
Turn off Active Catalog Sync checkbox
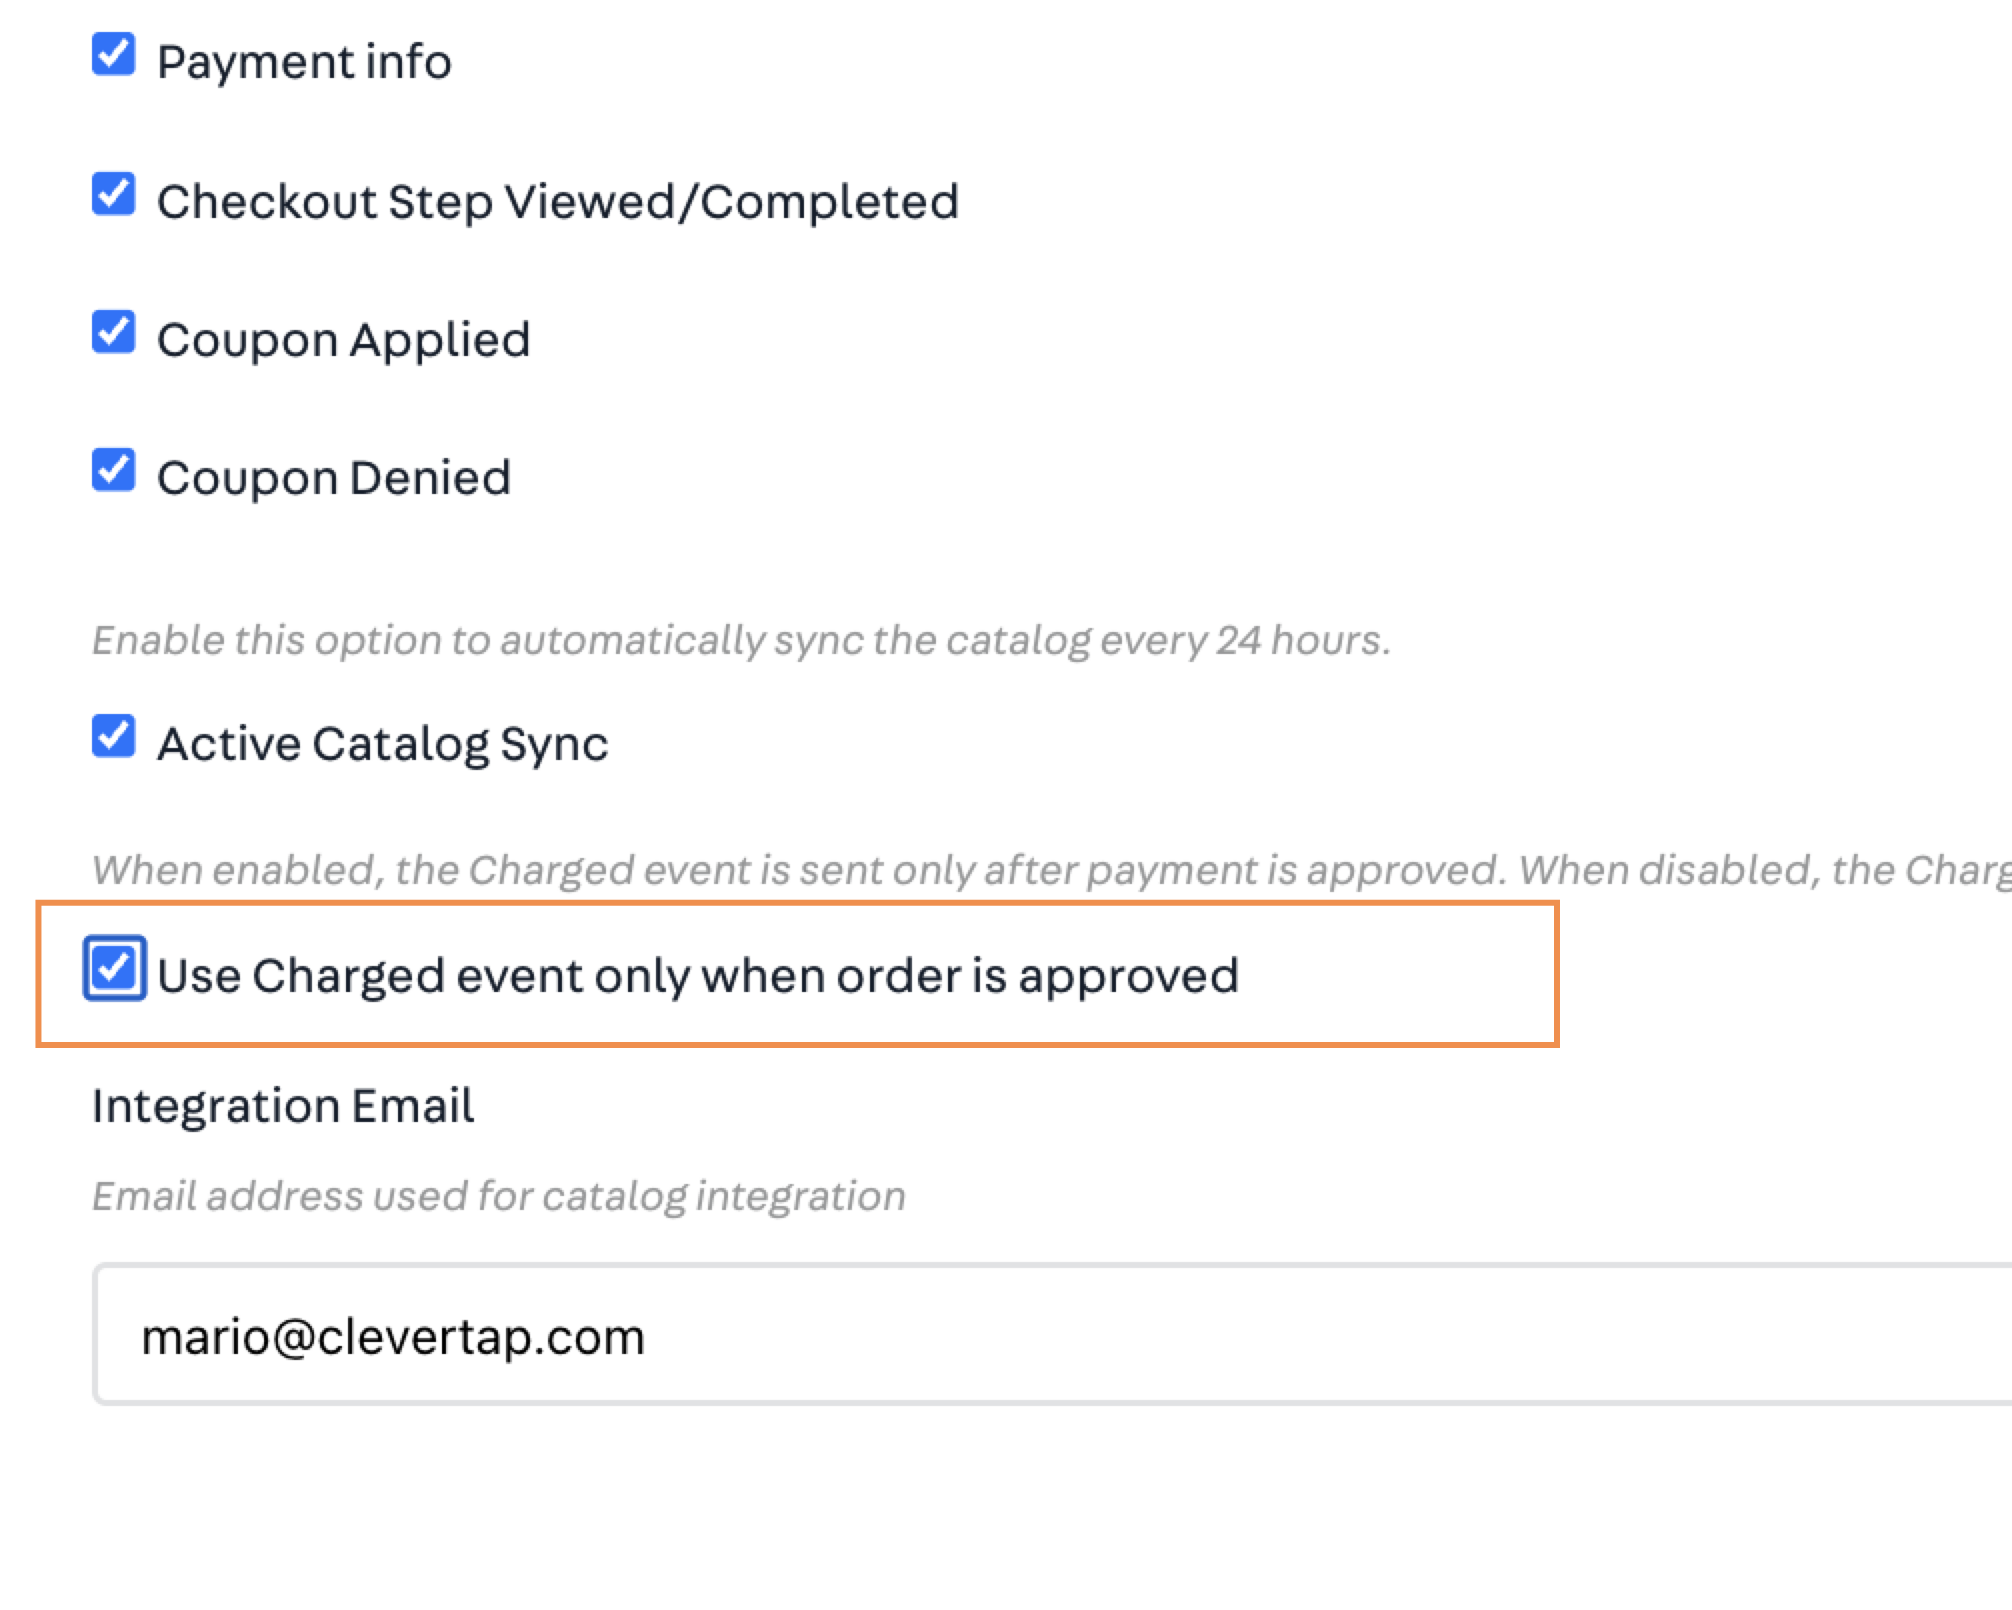pos(113,736)
